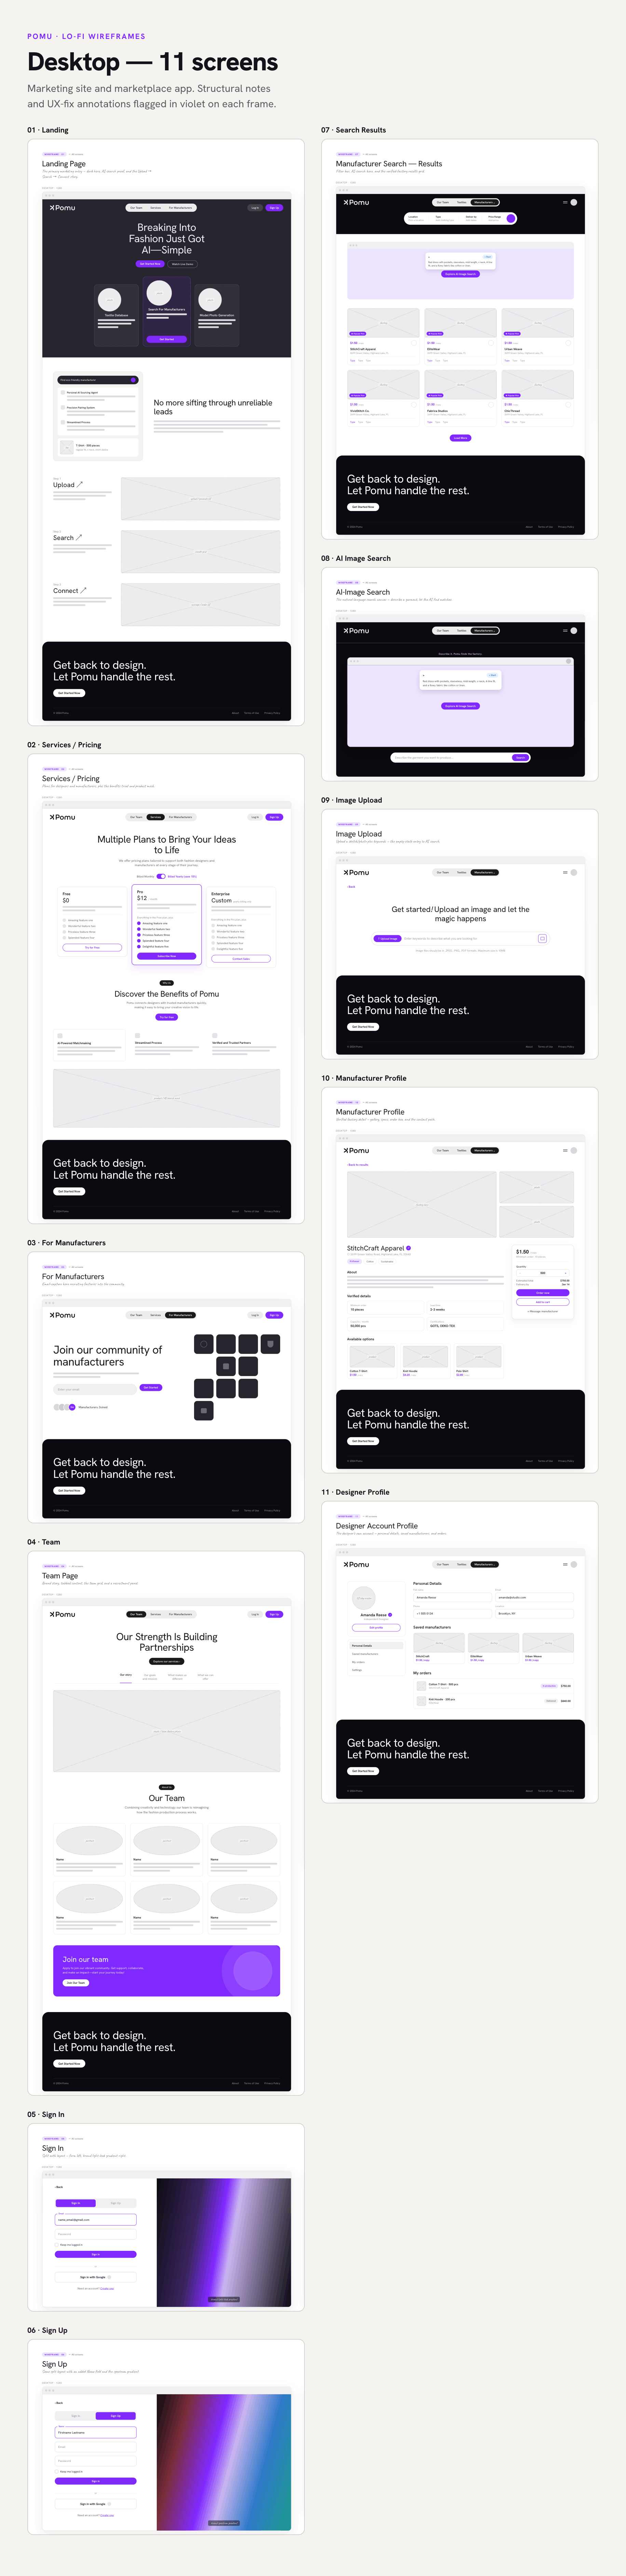This screenshot has width=626, height=2576.
Task: Click Log In button in Services frame header
Action: tap(255, 817)
